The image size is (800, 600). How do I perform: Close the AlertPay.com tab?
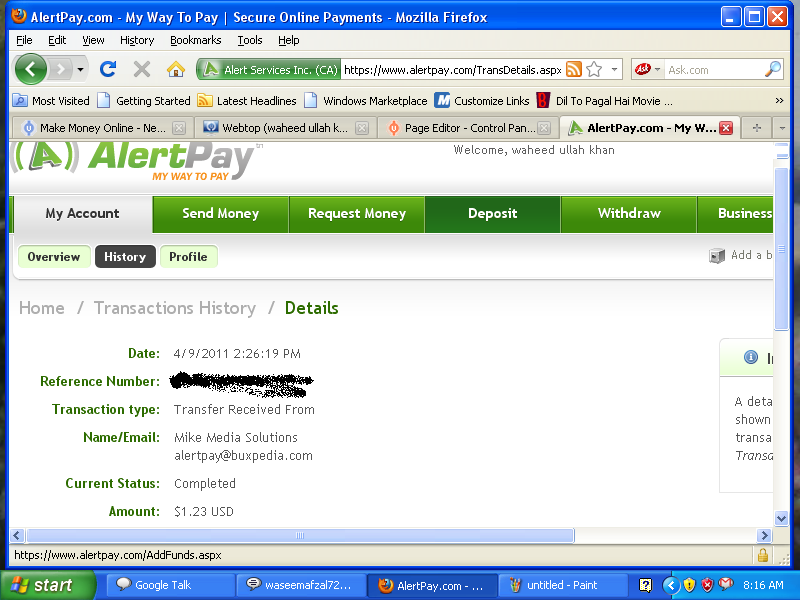726,128
